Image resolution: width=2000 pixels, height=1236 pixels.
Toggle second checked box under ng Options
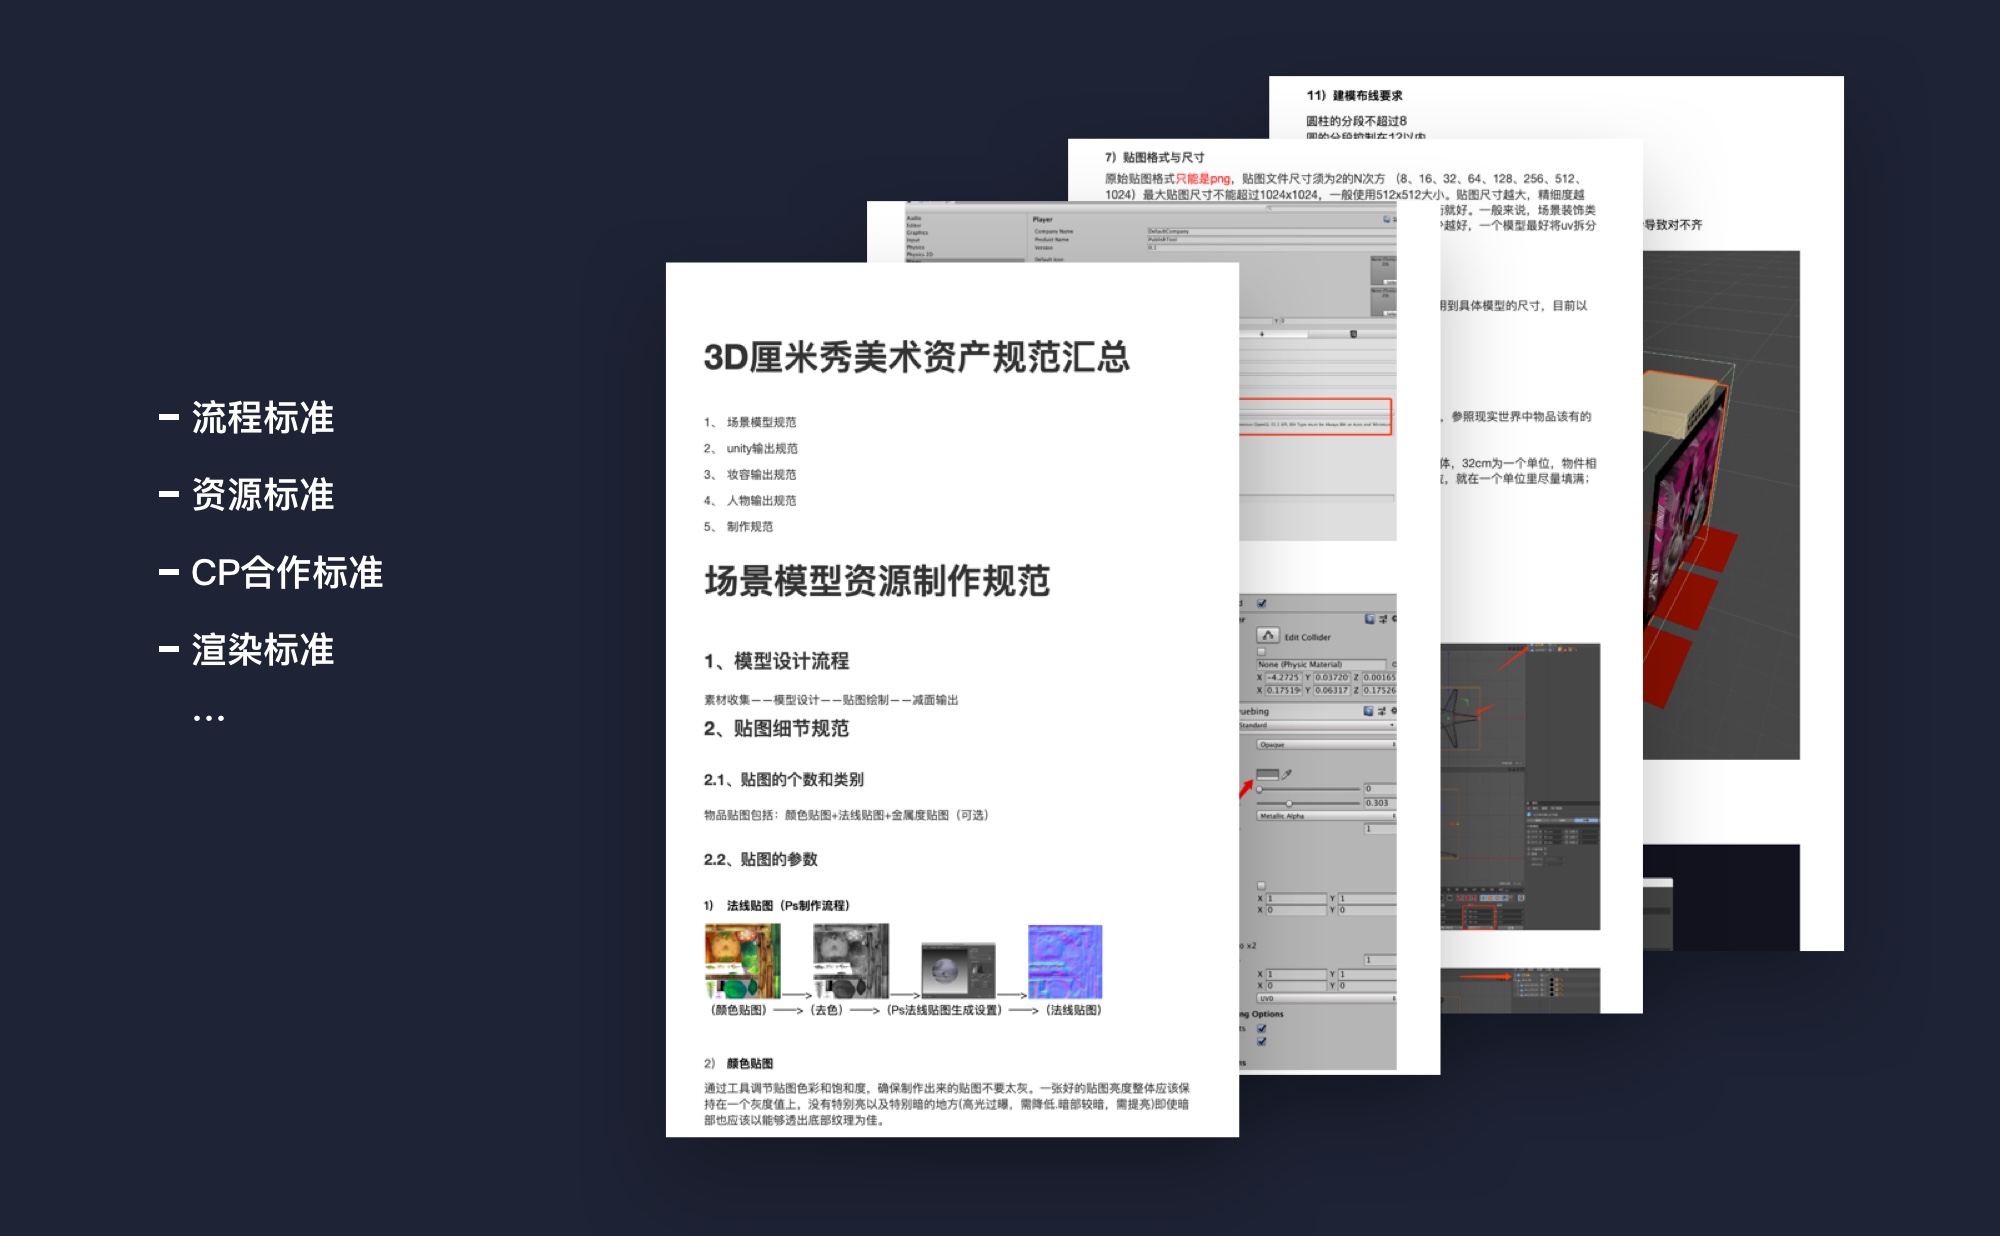(x=1262, y=1041)
